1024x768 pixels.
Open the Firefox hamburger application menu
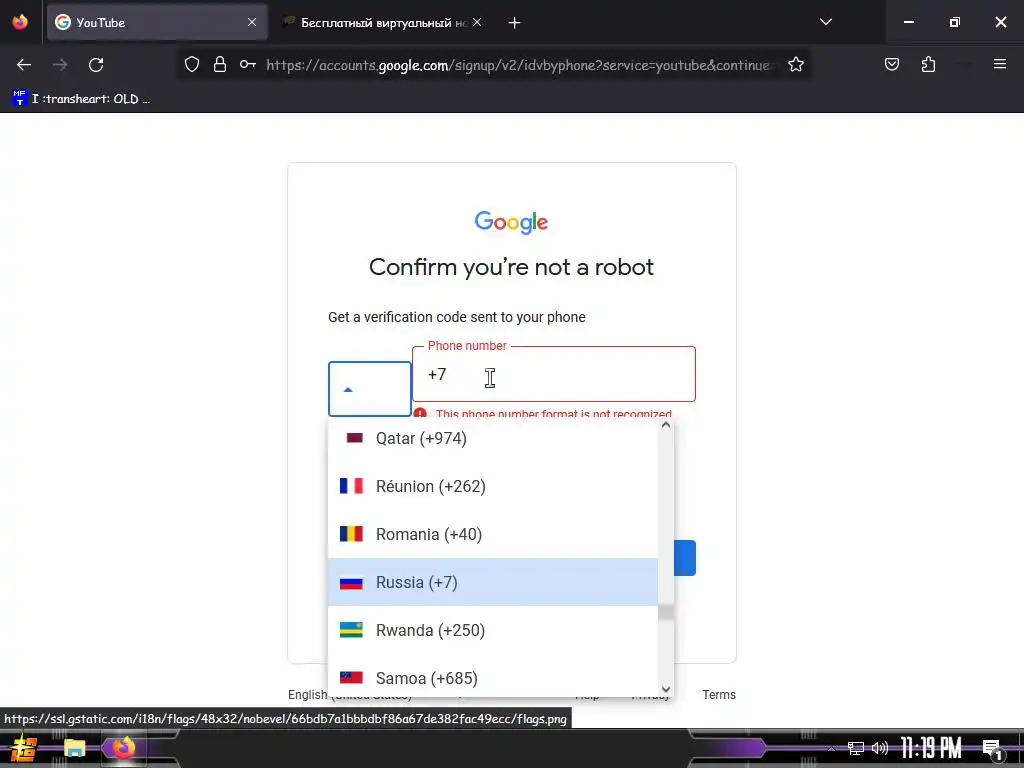1000,64
